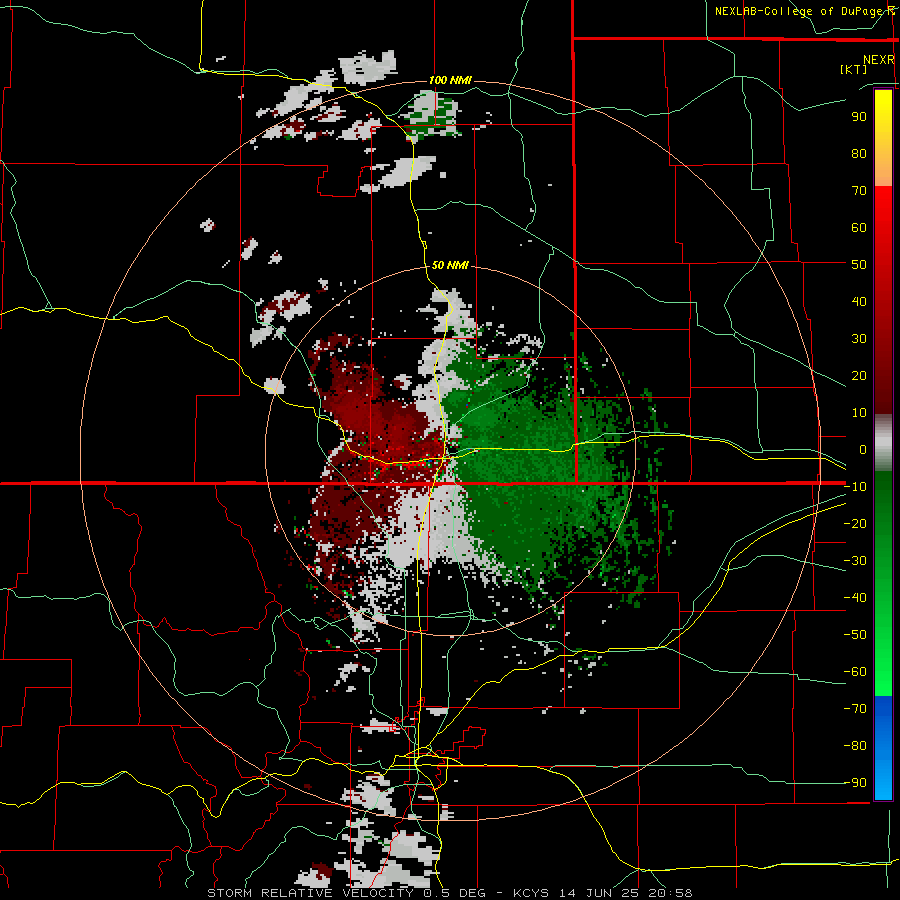The image size is (900, 900).
Task: Click the -90 value on the velocity scale
Action: (855, 783)
